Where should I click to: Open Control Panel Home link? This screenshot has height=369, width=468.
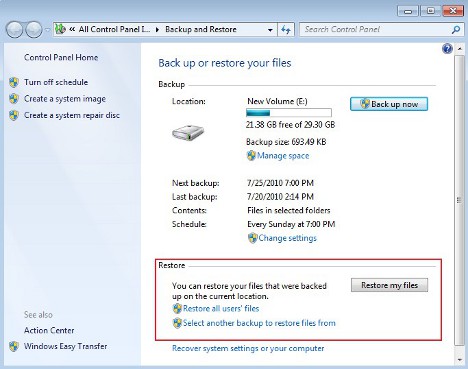tap(61, 57)
